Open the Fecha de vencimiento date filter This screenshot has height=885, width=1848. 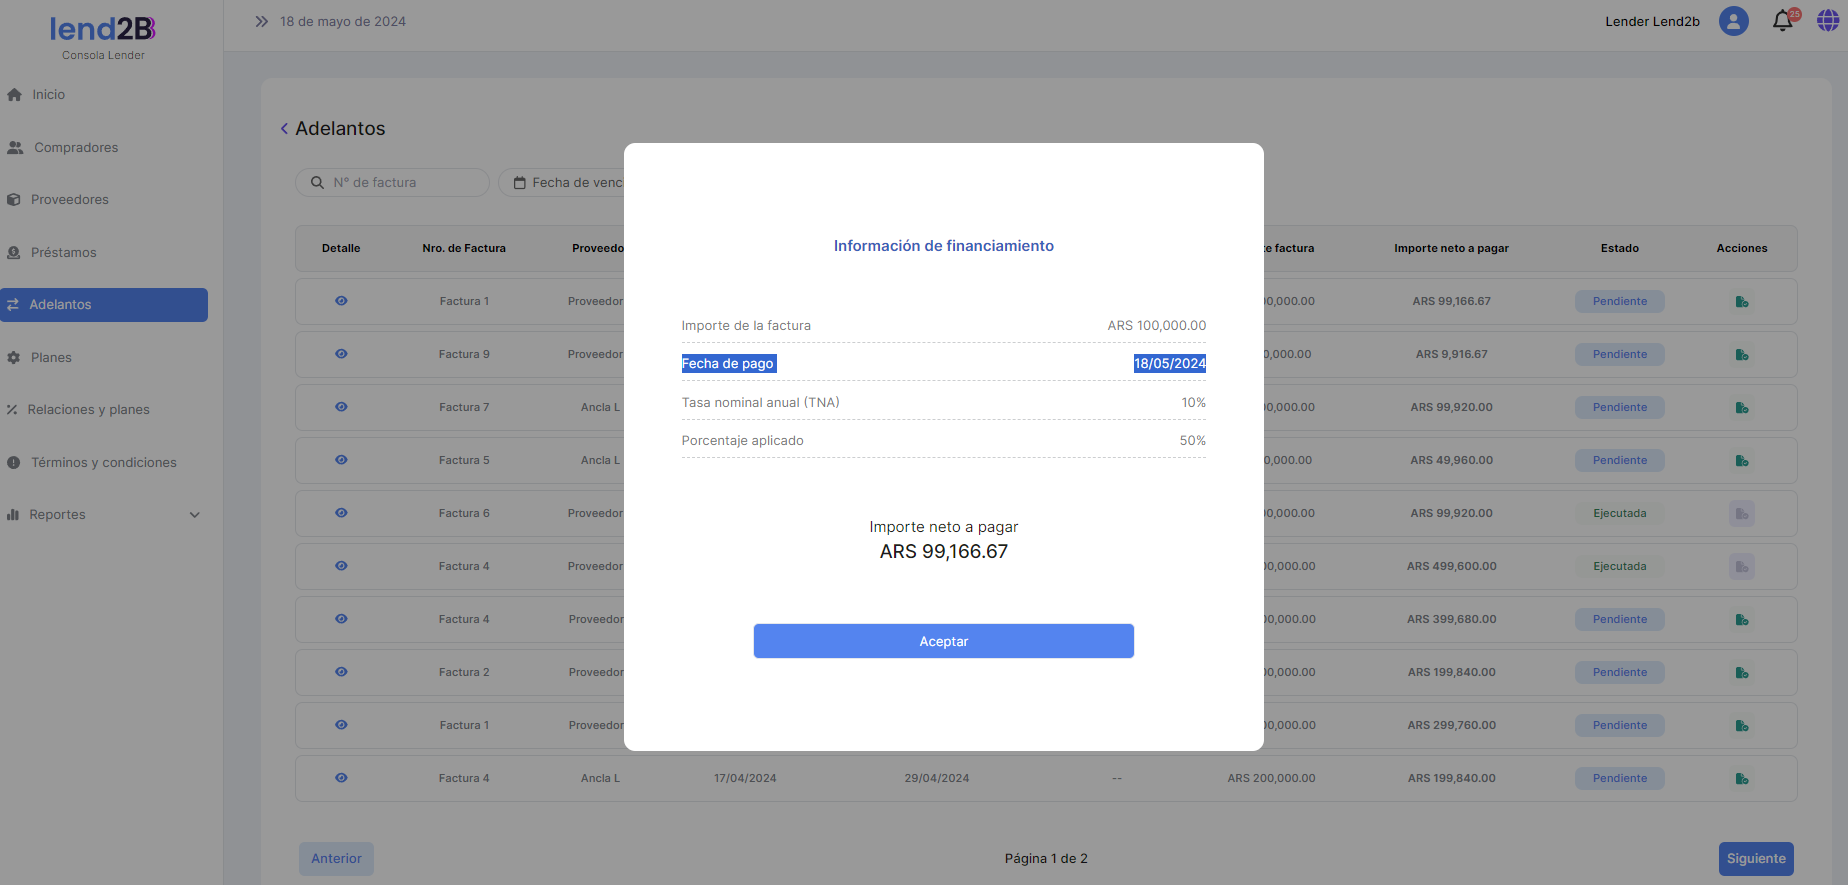tap(566, 183)
